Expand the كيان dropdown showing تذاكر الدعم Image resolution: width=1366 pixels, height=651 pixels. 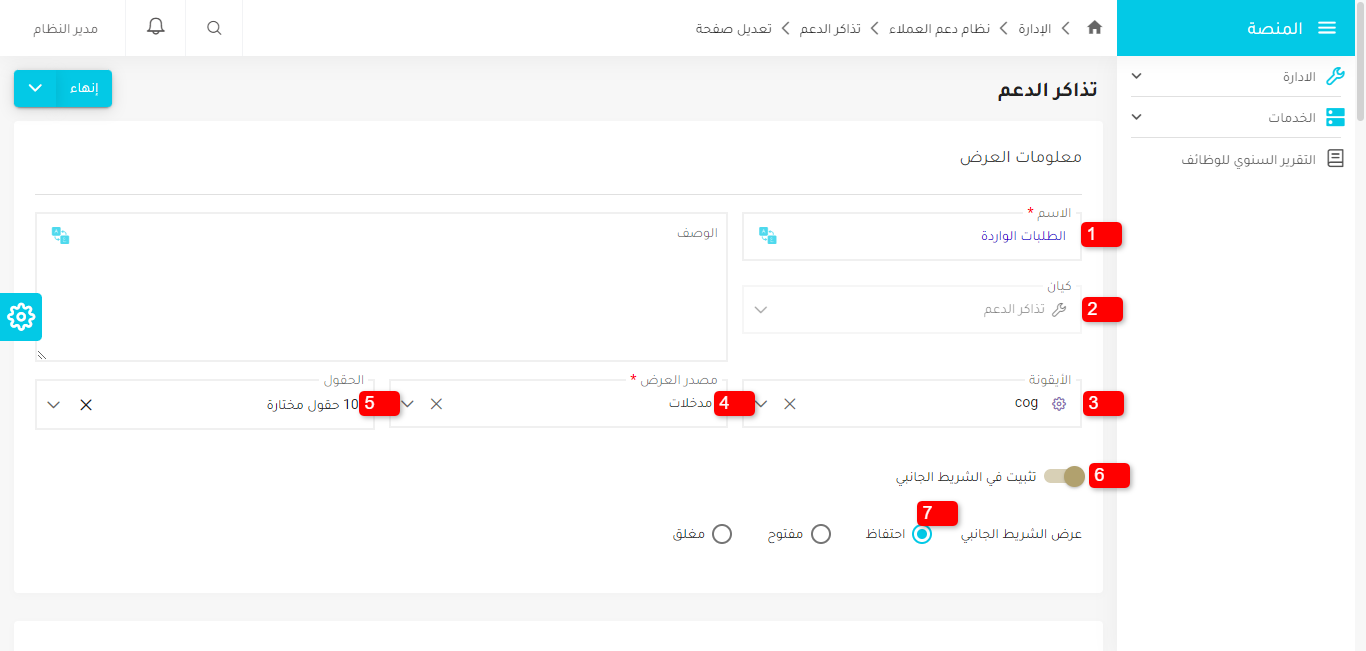[x=760, y=309]
